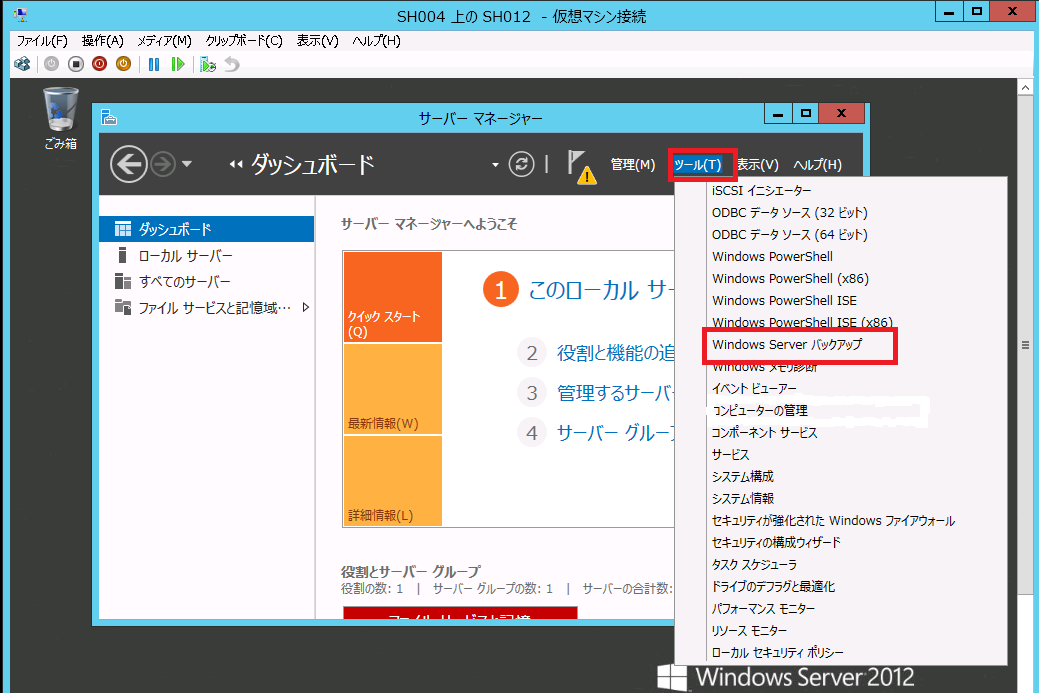The image size is (1039, 693).
Task: Select ダッシュボード in the sidebar
Action: point(206,229)
